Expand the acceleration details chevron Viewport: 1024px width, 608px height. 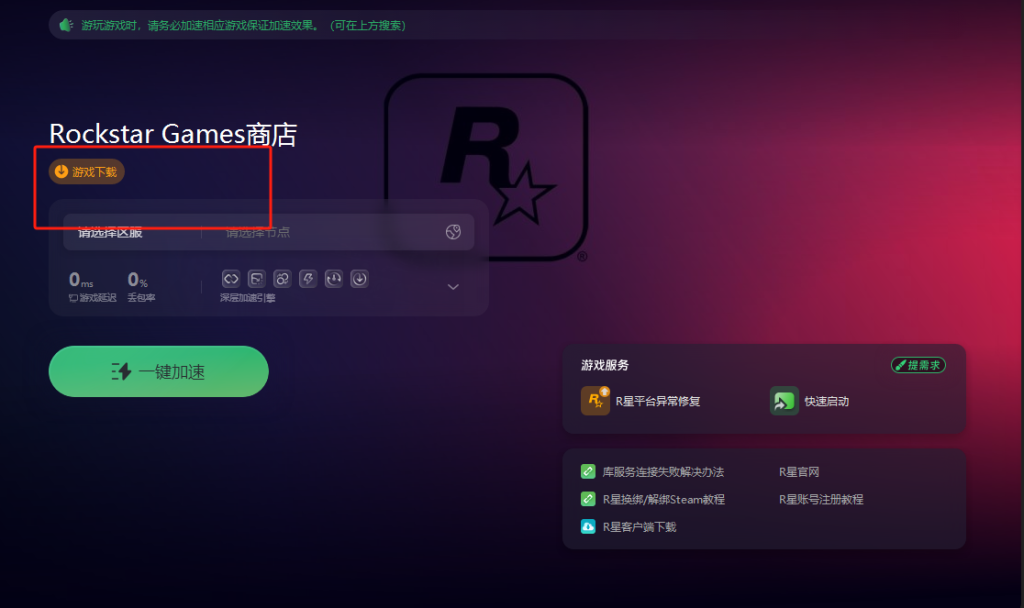(453, 287)
